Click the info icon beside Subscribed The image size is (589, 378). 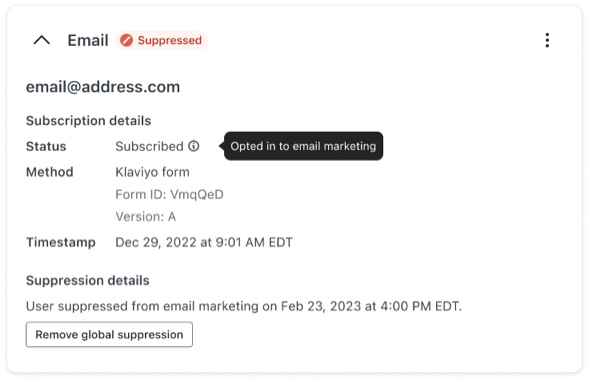[193, 146]
